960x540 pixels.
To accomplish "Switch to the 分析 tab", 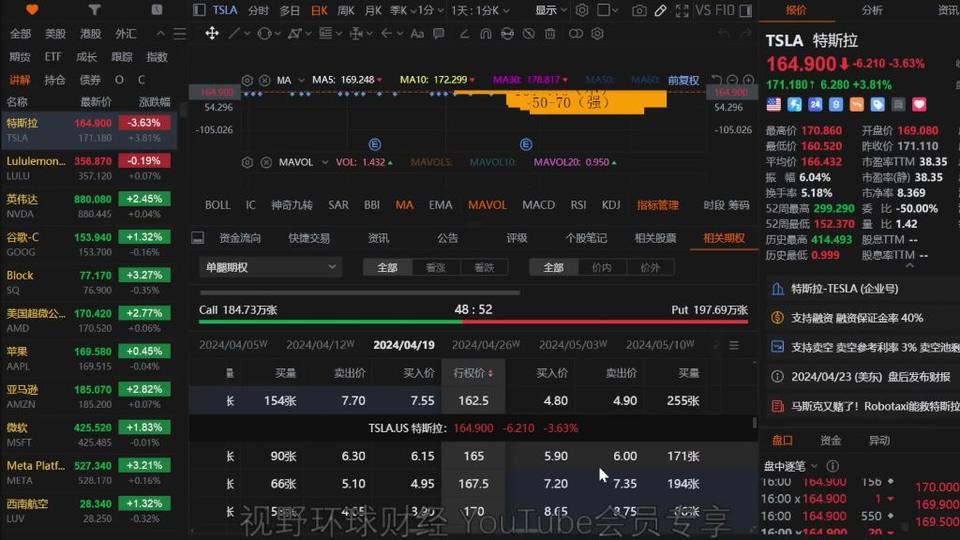I will 872,10.
